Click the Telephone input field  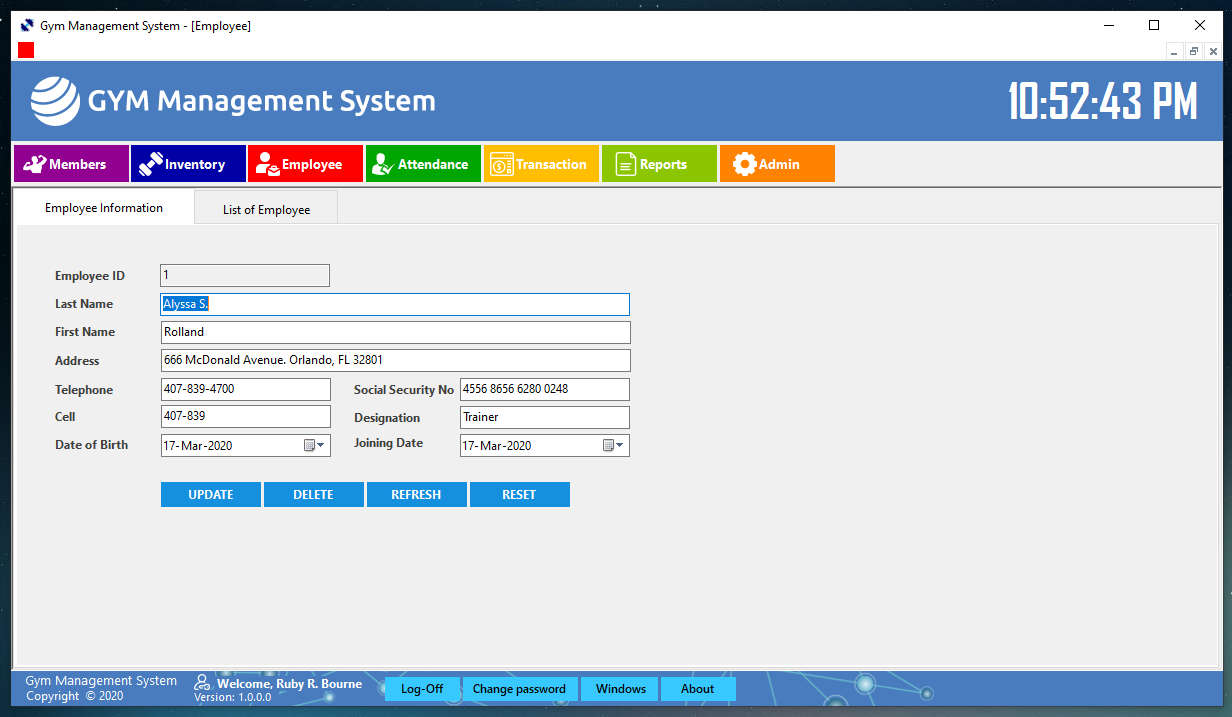click(246, 389)
